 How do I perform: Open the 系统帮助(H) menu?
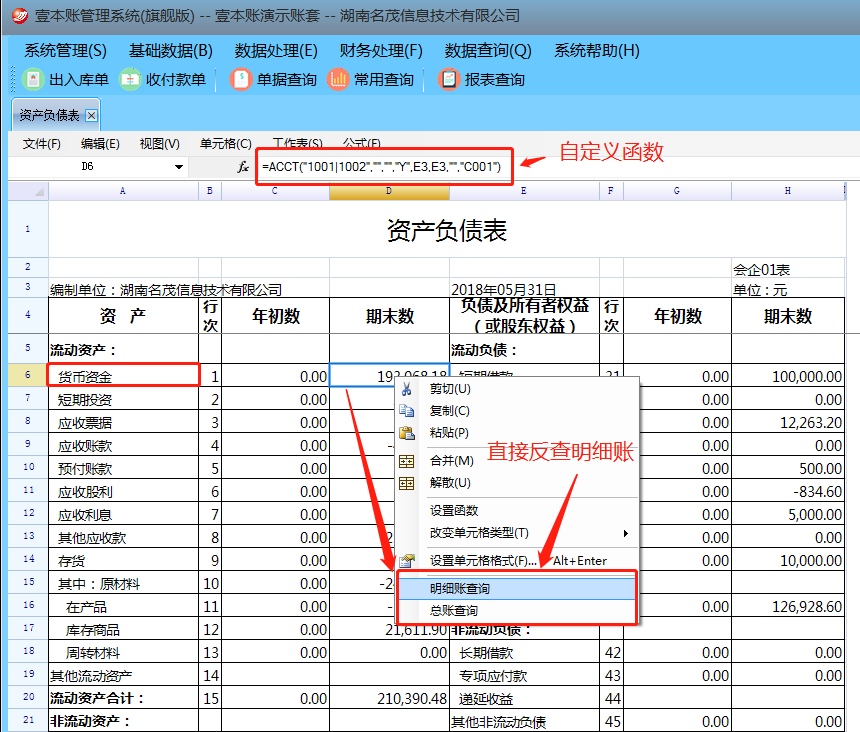pyautogui.click(x=597, y=51)
